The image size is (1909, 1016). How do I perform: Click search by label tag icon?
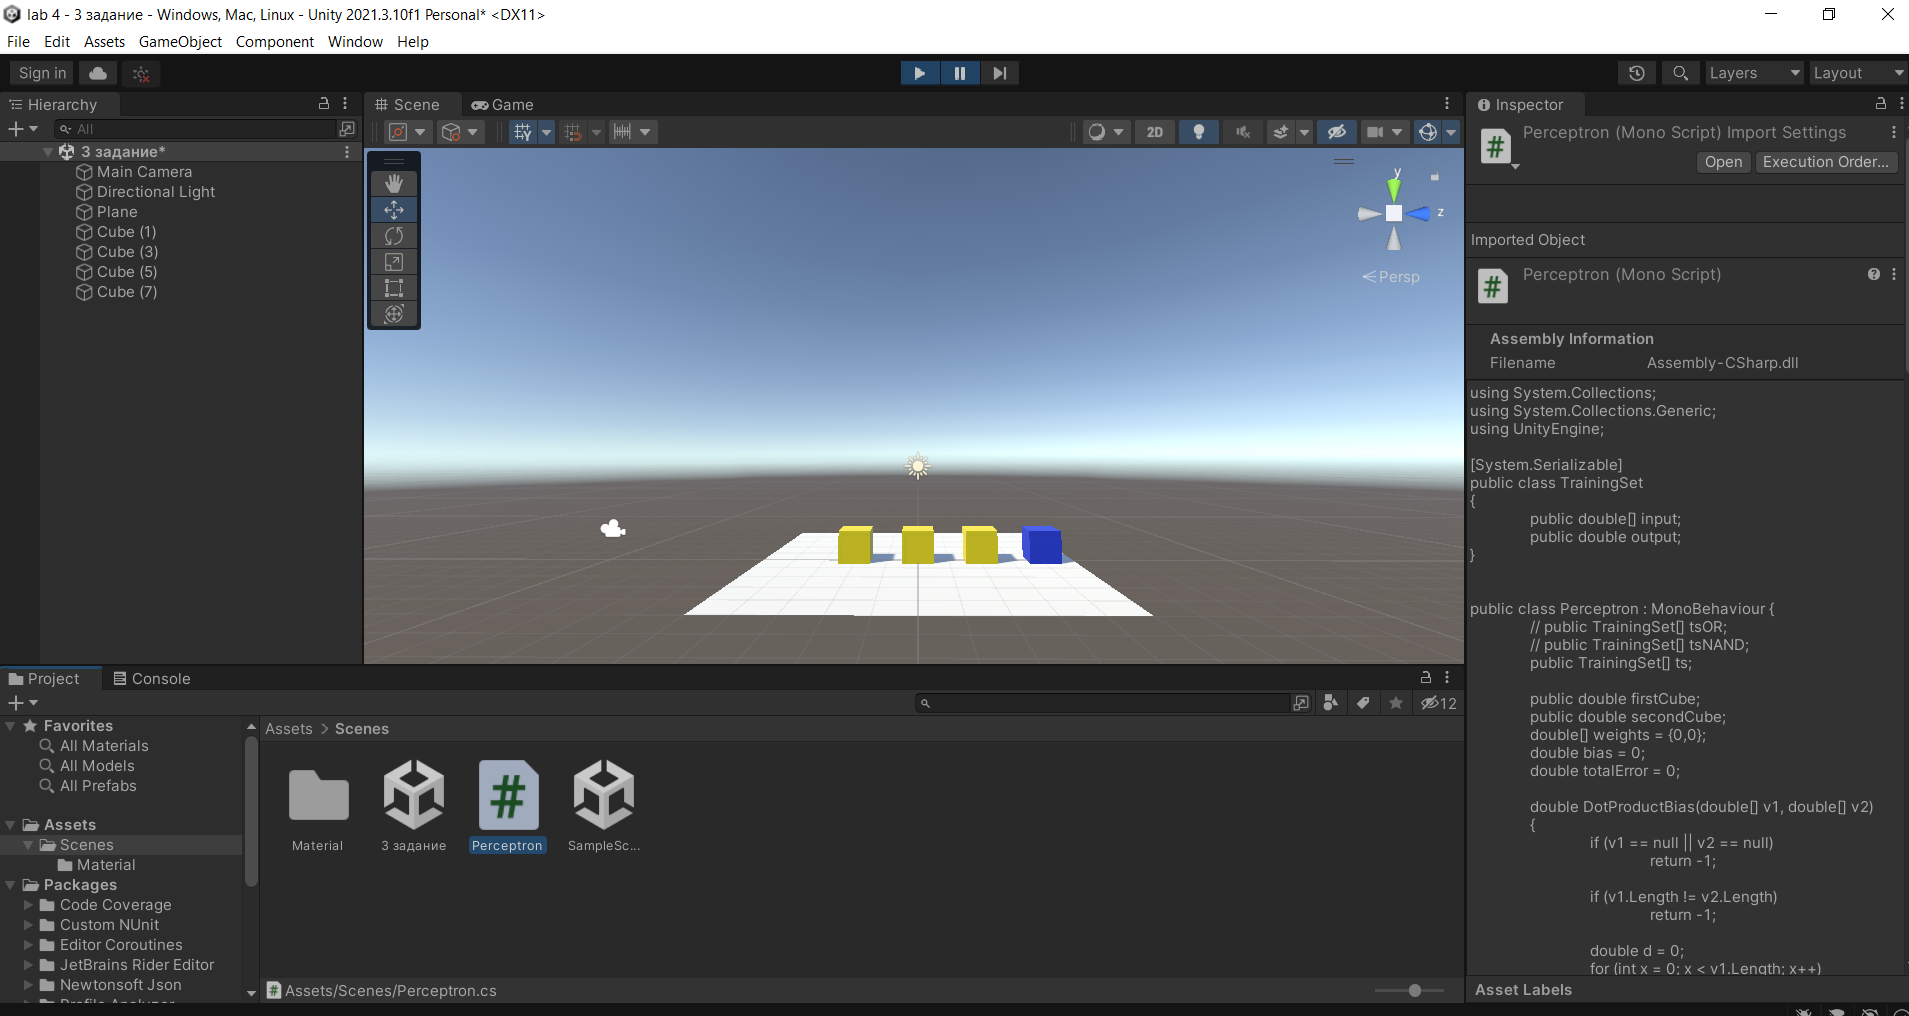(1363, 703)
